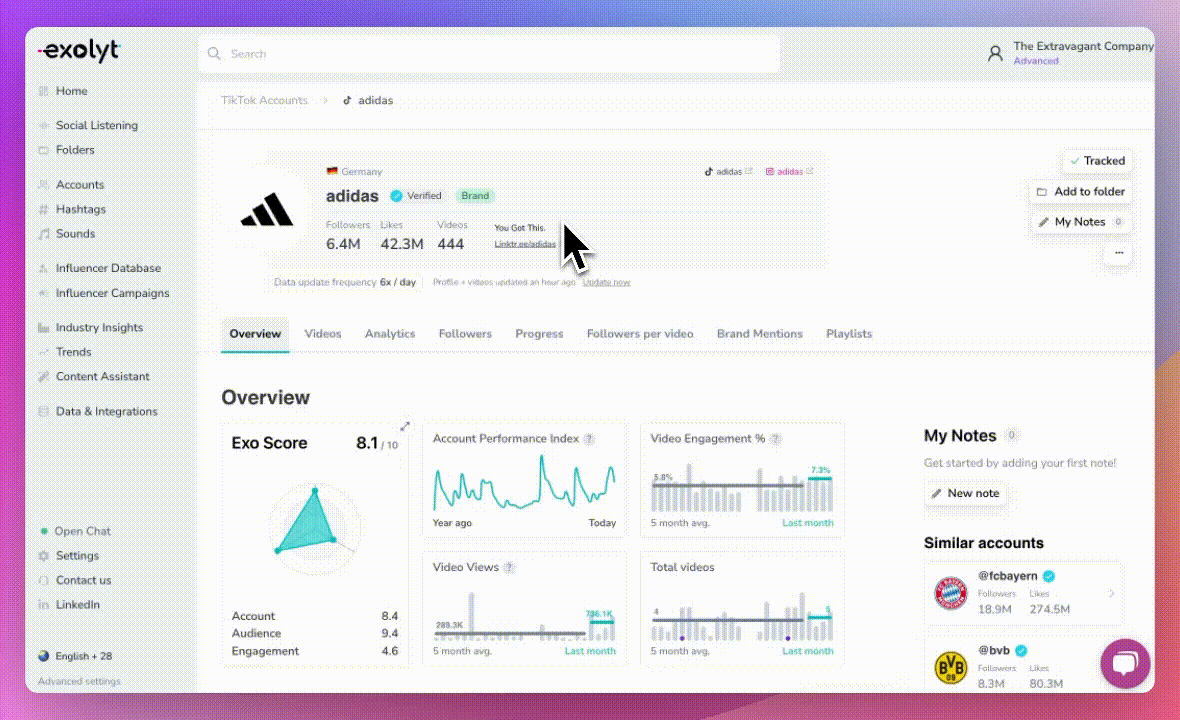
Task: Click the Video Views help icon
Action: [509, 567]
